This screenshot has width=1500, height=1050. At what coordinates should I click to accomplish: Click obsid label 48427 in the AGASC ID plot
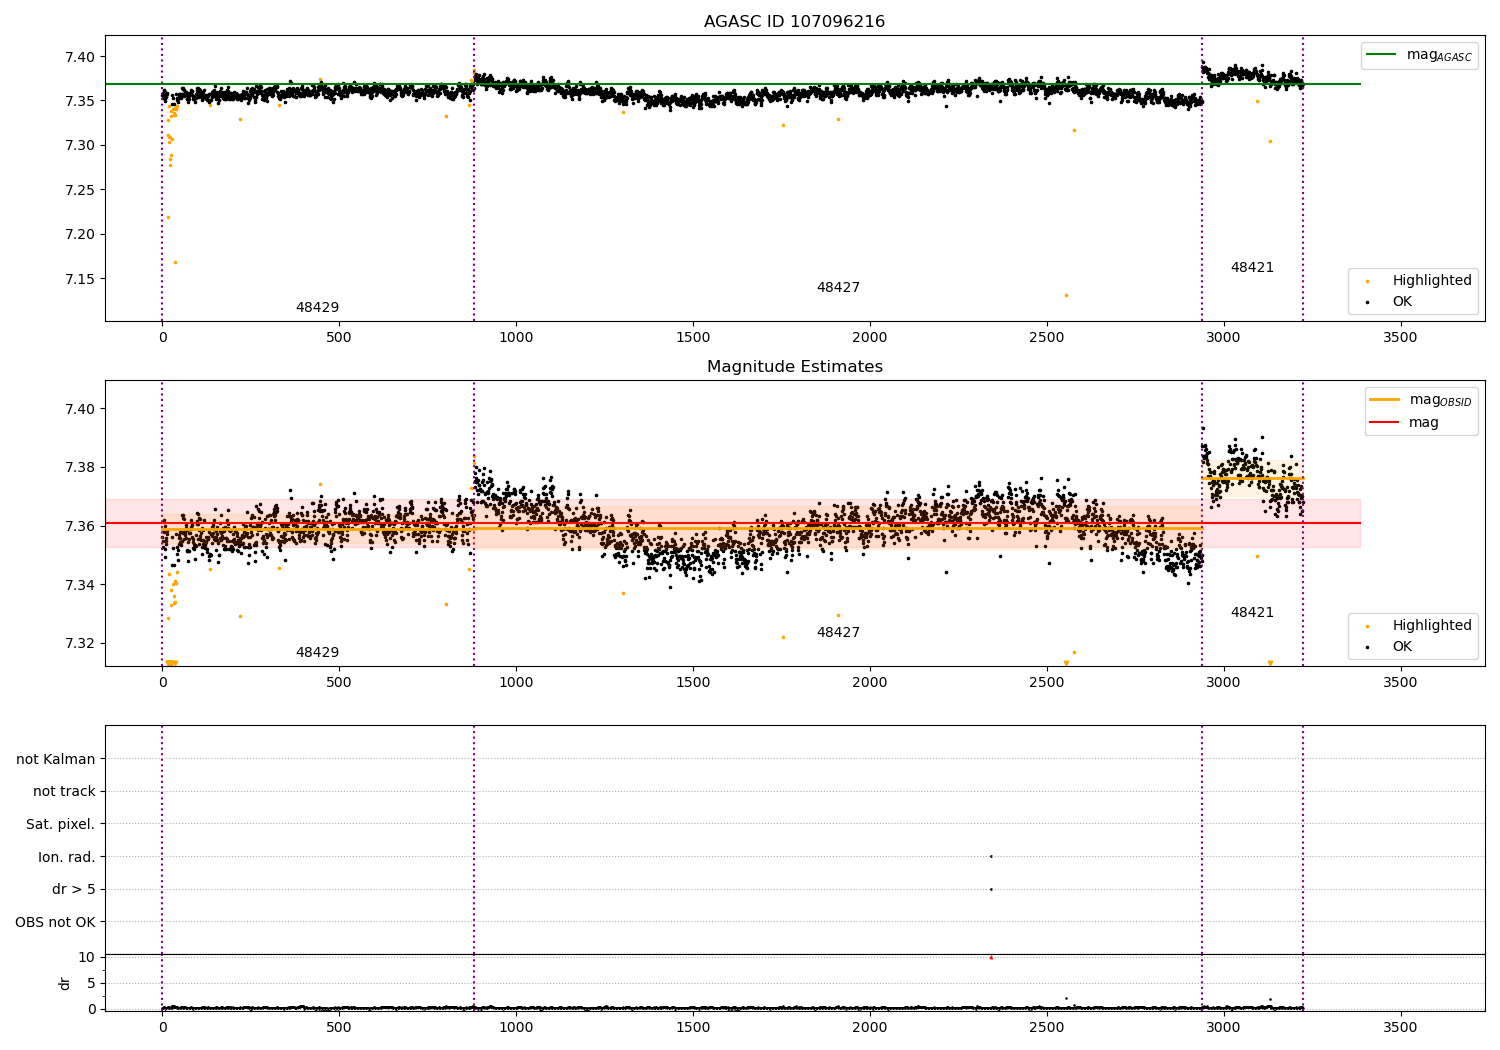pyautogui.click(x=838, y=288)
